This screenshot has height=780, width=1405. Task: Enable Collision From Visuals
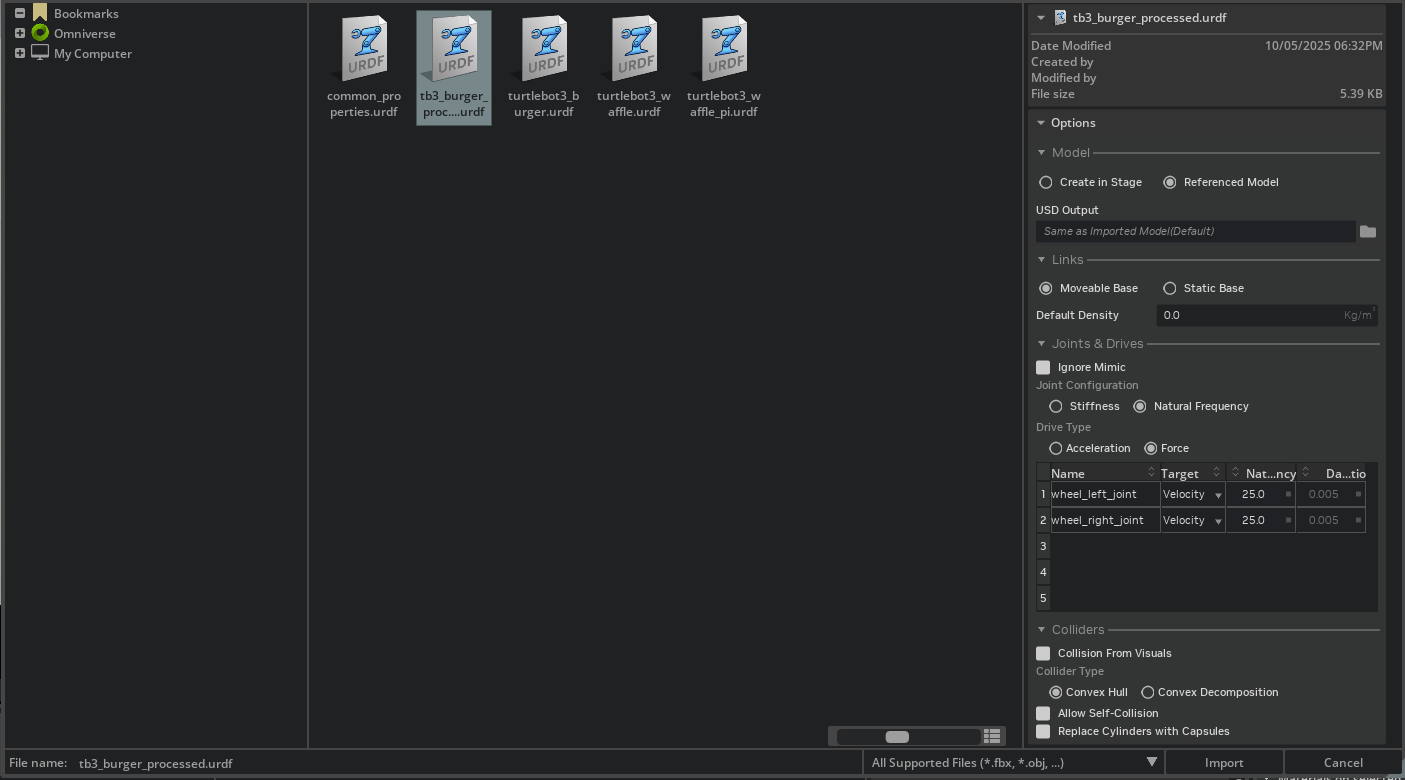pyautogui.click(x=1043, y=653)
